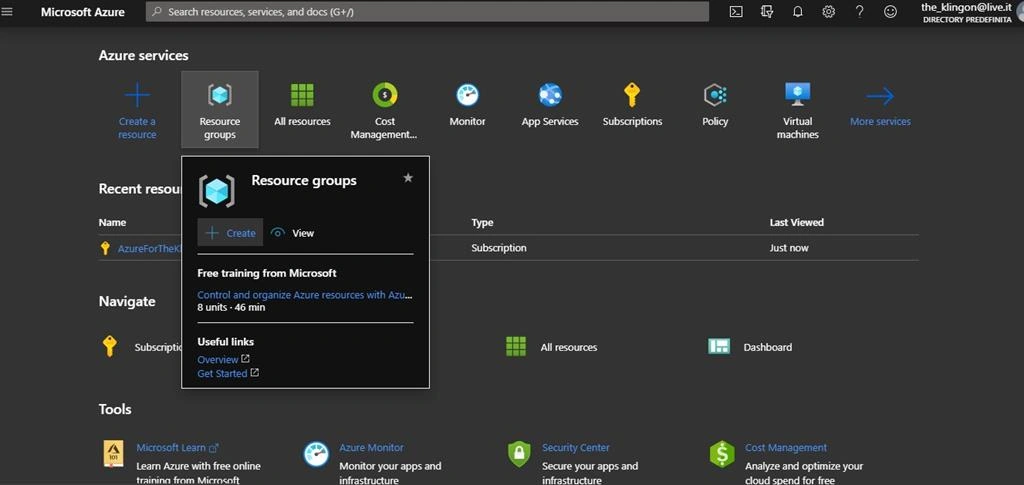1024x485 pixels.
Task: Open Get Started useful link
Action: tap(228, 373)
